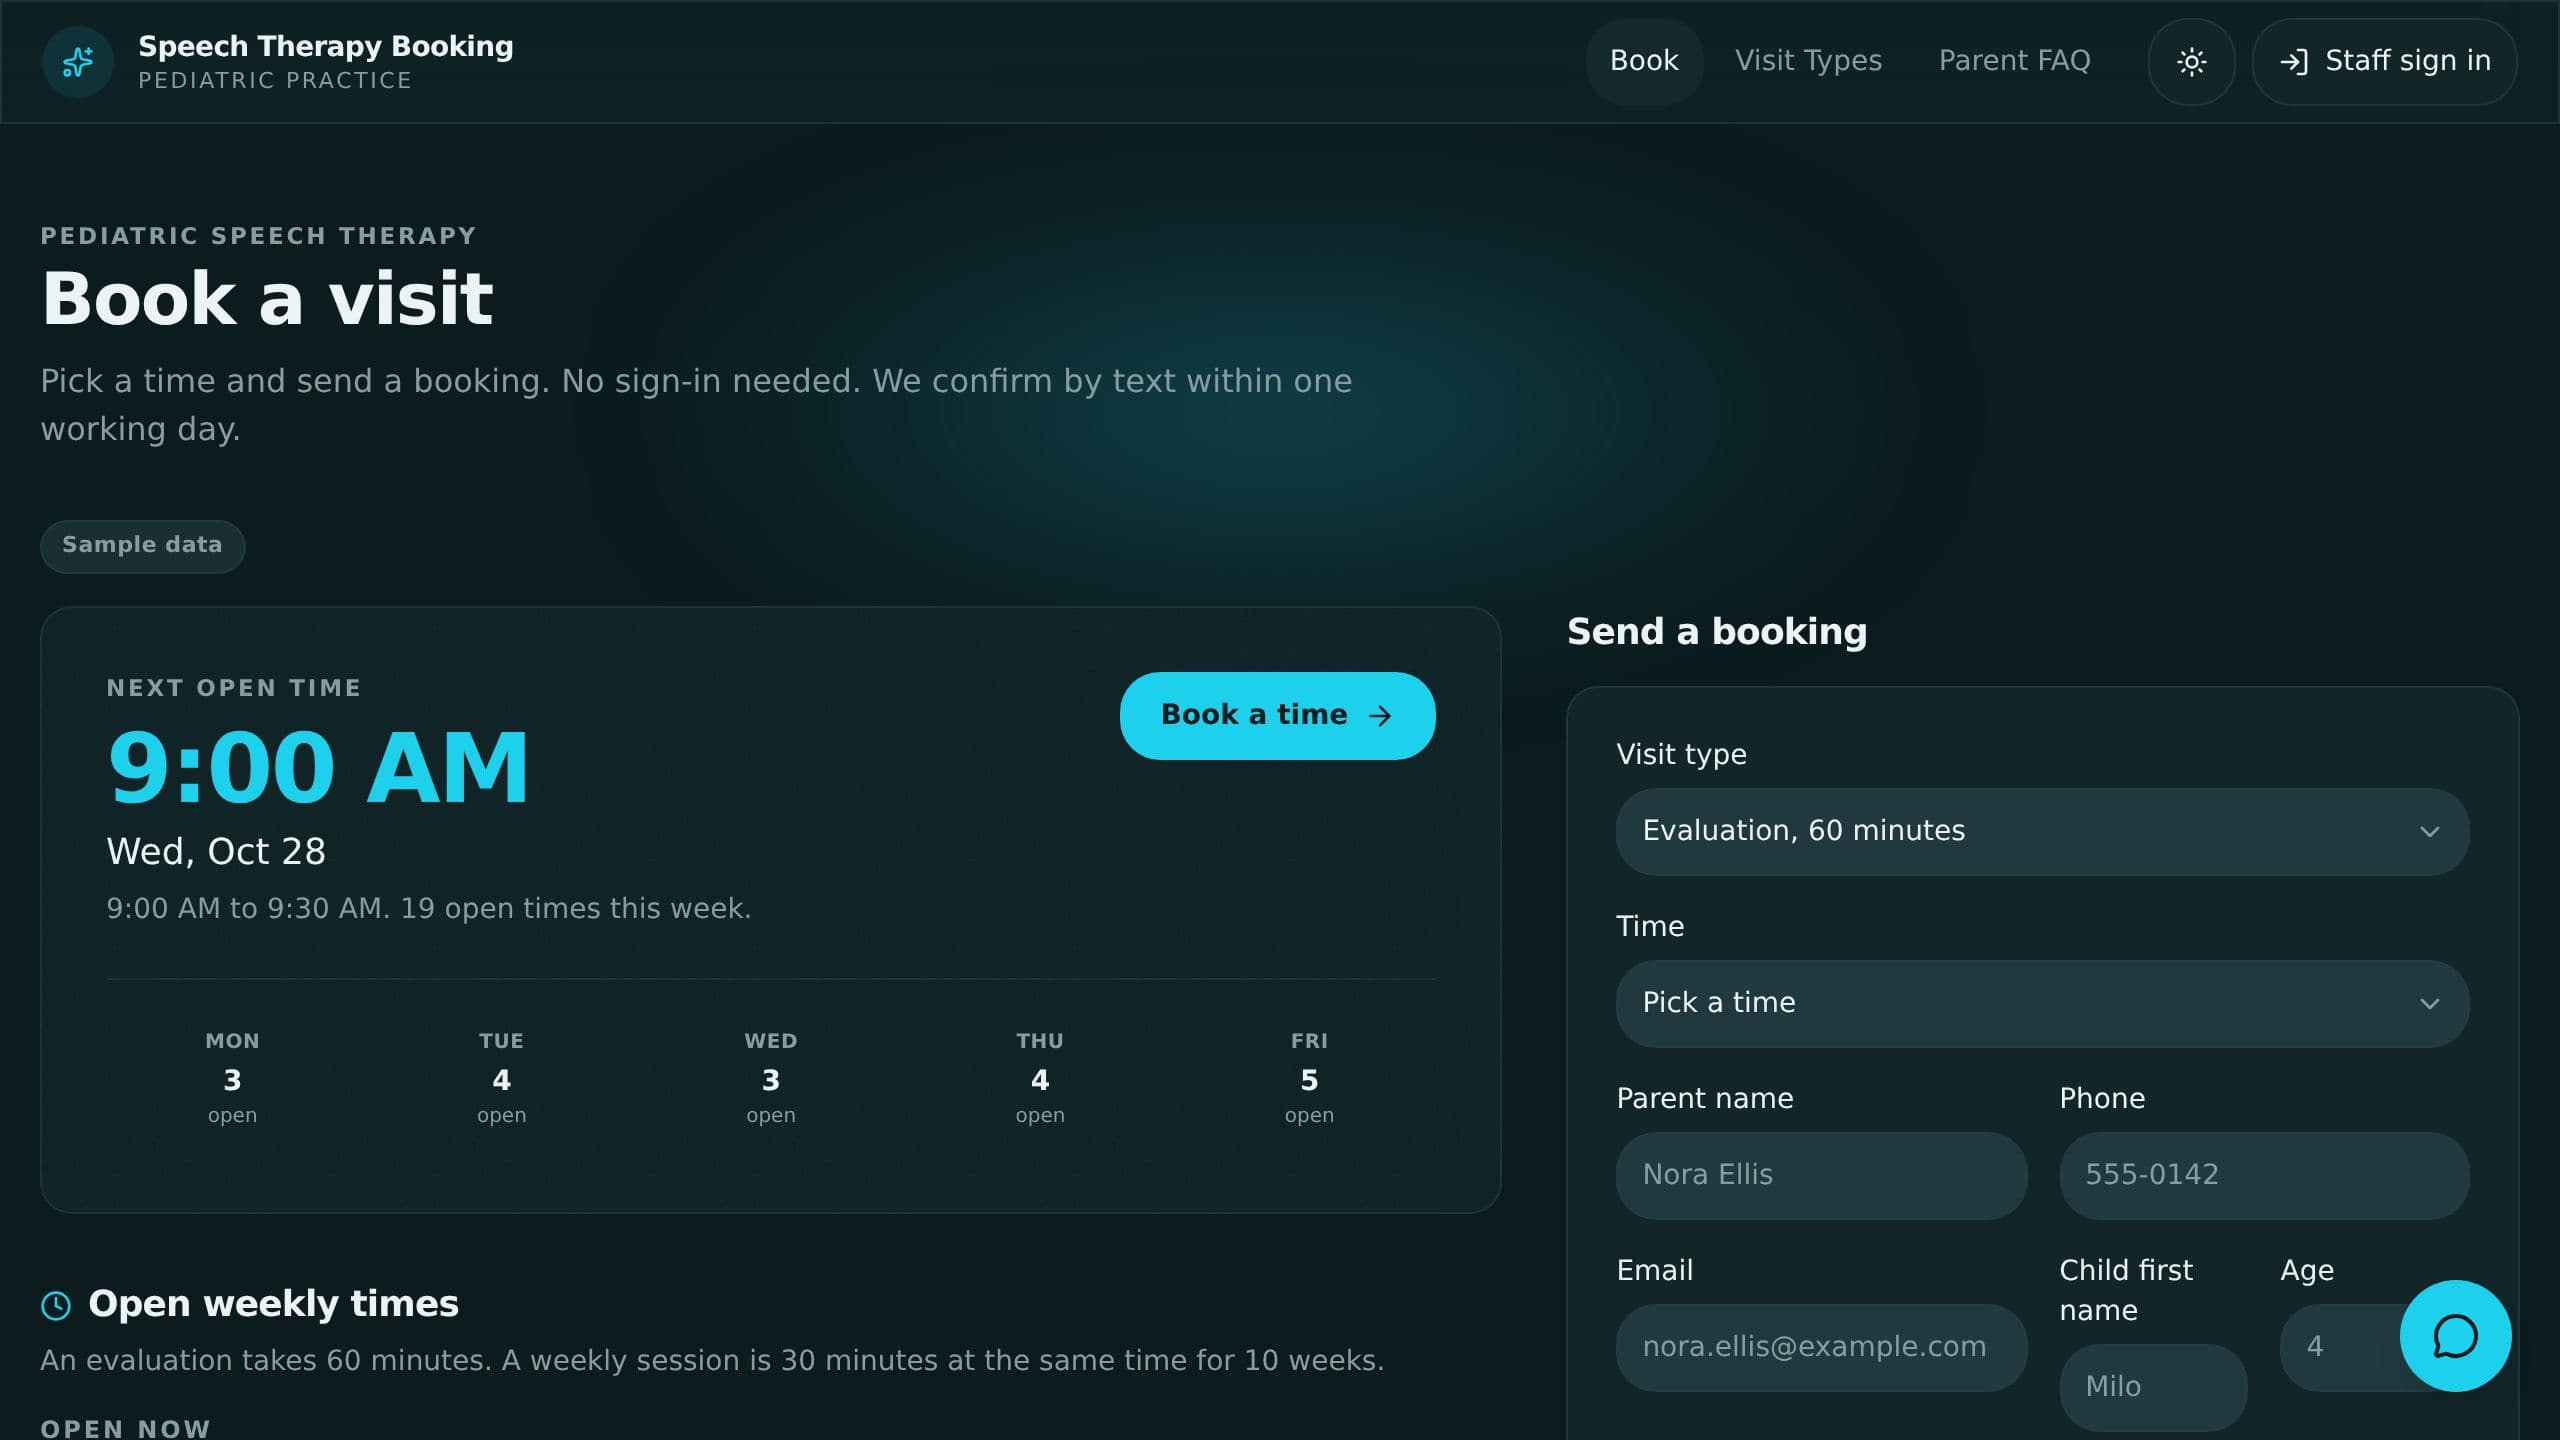Image resolution: width=2560 pixels, height=1440 pixels.
Task: Go to Visit Types page
Action: point(1808,62)
